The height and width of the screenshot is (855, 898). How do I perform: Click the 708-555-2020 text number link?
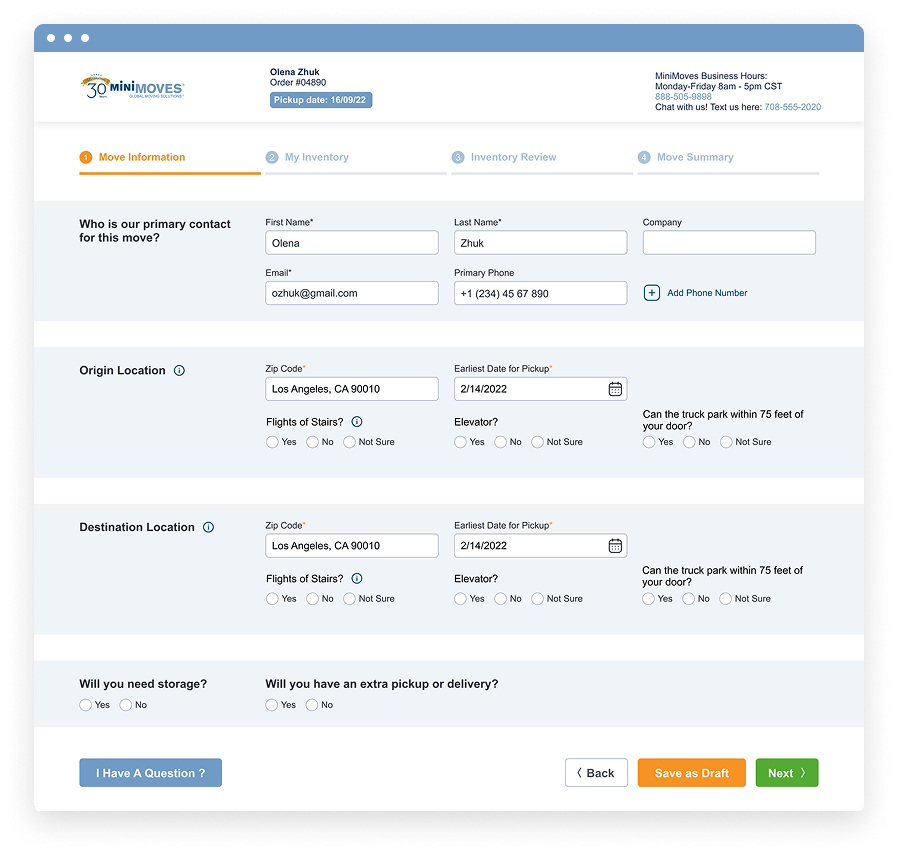click(x=793, y=107)
